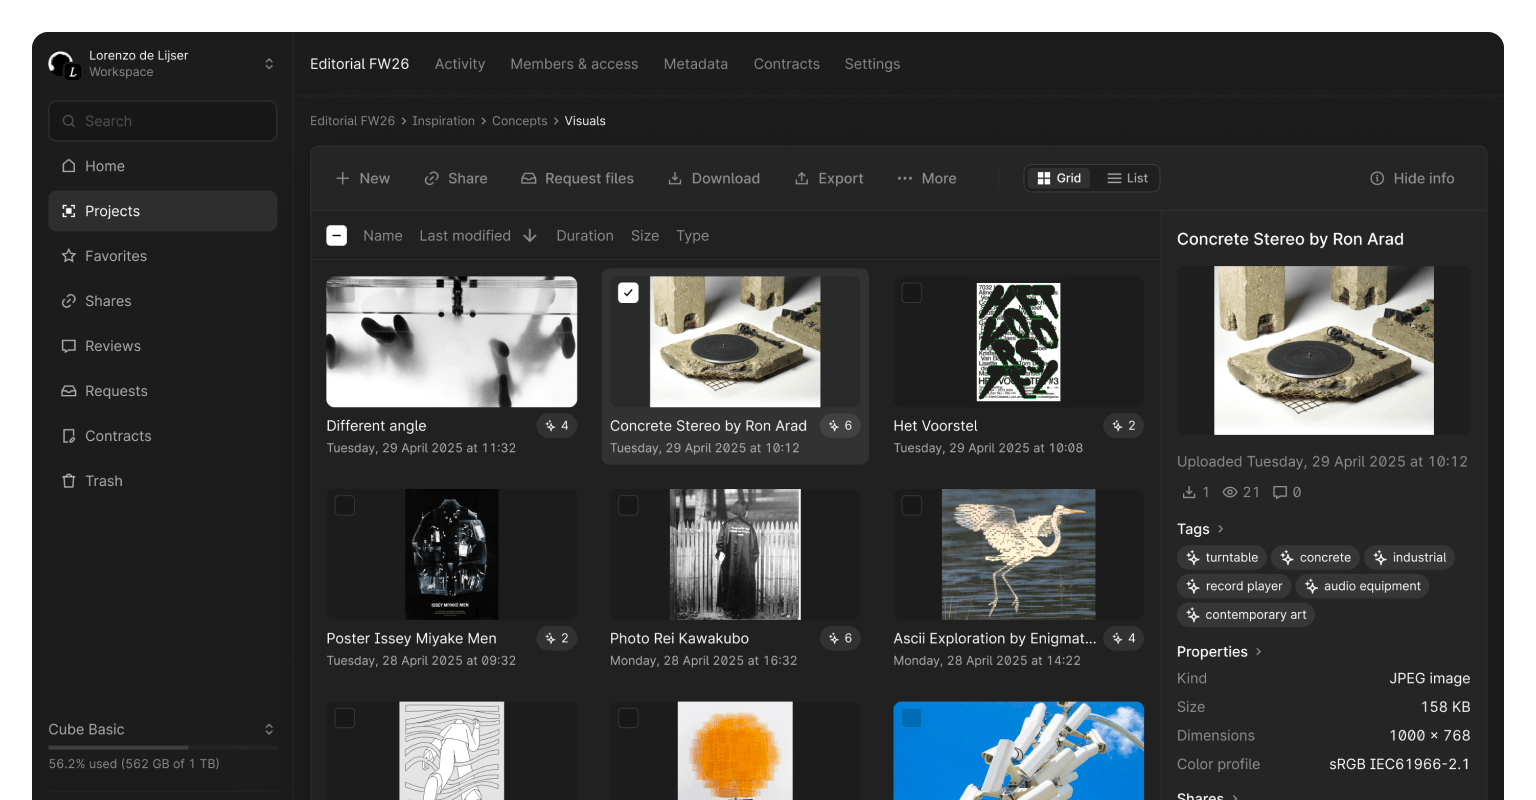Check the Het Voorstel checkbox
1536x800 pixels.
[912, 293]
